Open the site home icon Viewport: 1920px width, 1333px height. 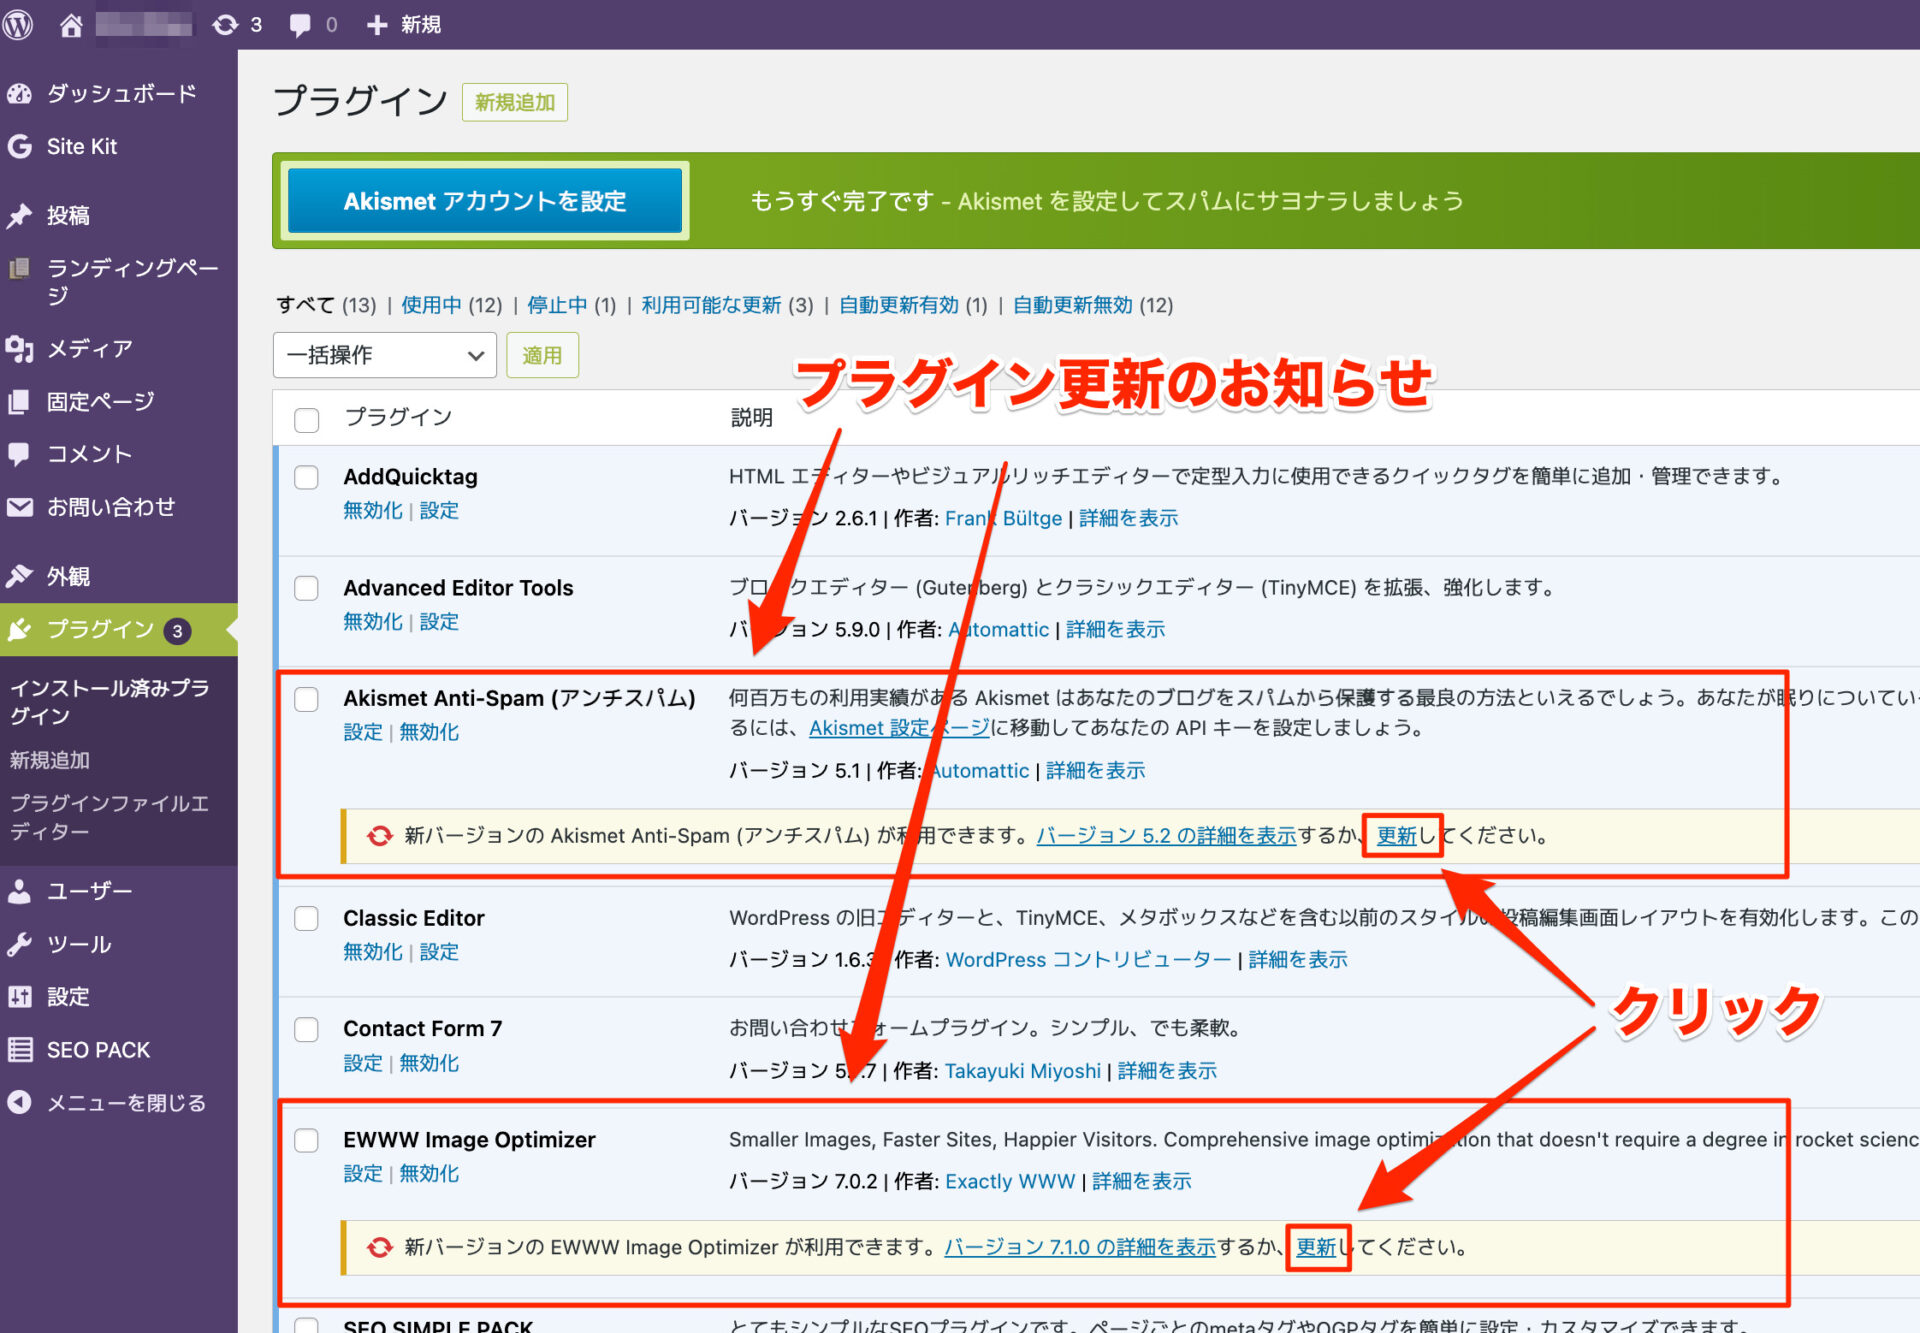[70, 24]
